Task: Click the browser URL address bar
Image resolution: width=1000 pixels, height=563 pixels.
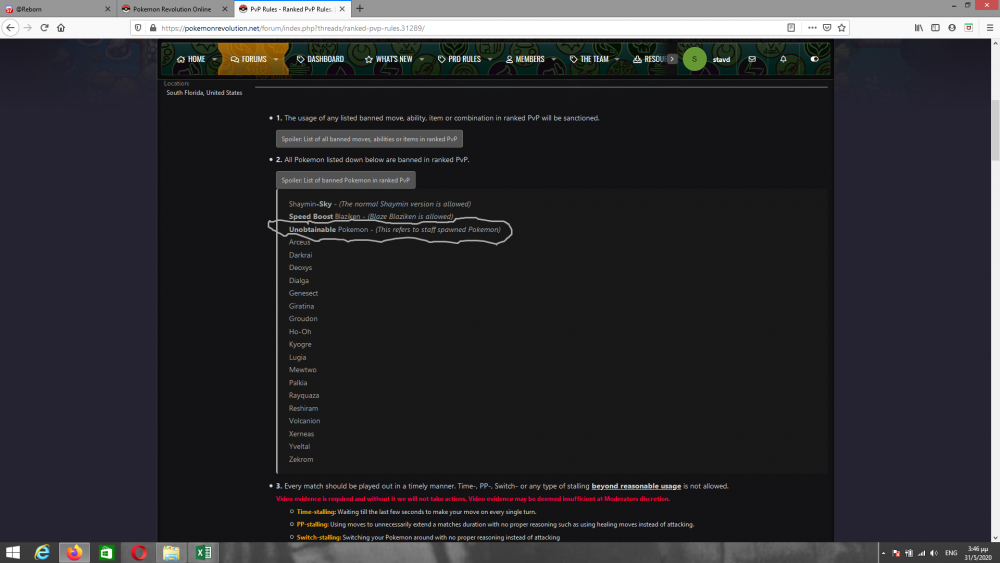Action: (x=450, y=28)
